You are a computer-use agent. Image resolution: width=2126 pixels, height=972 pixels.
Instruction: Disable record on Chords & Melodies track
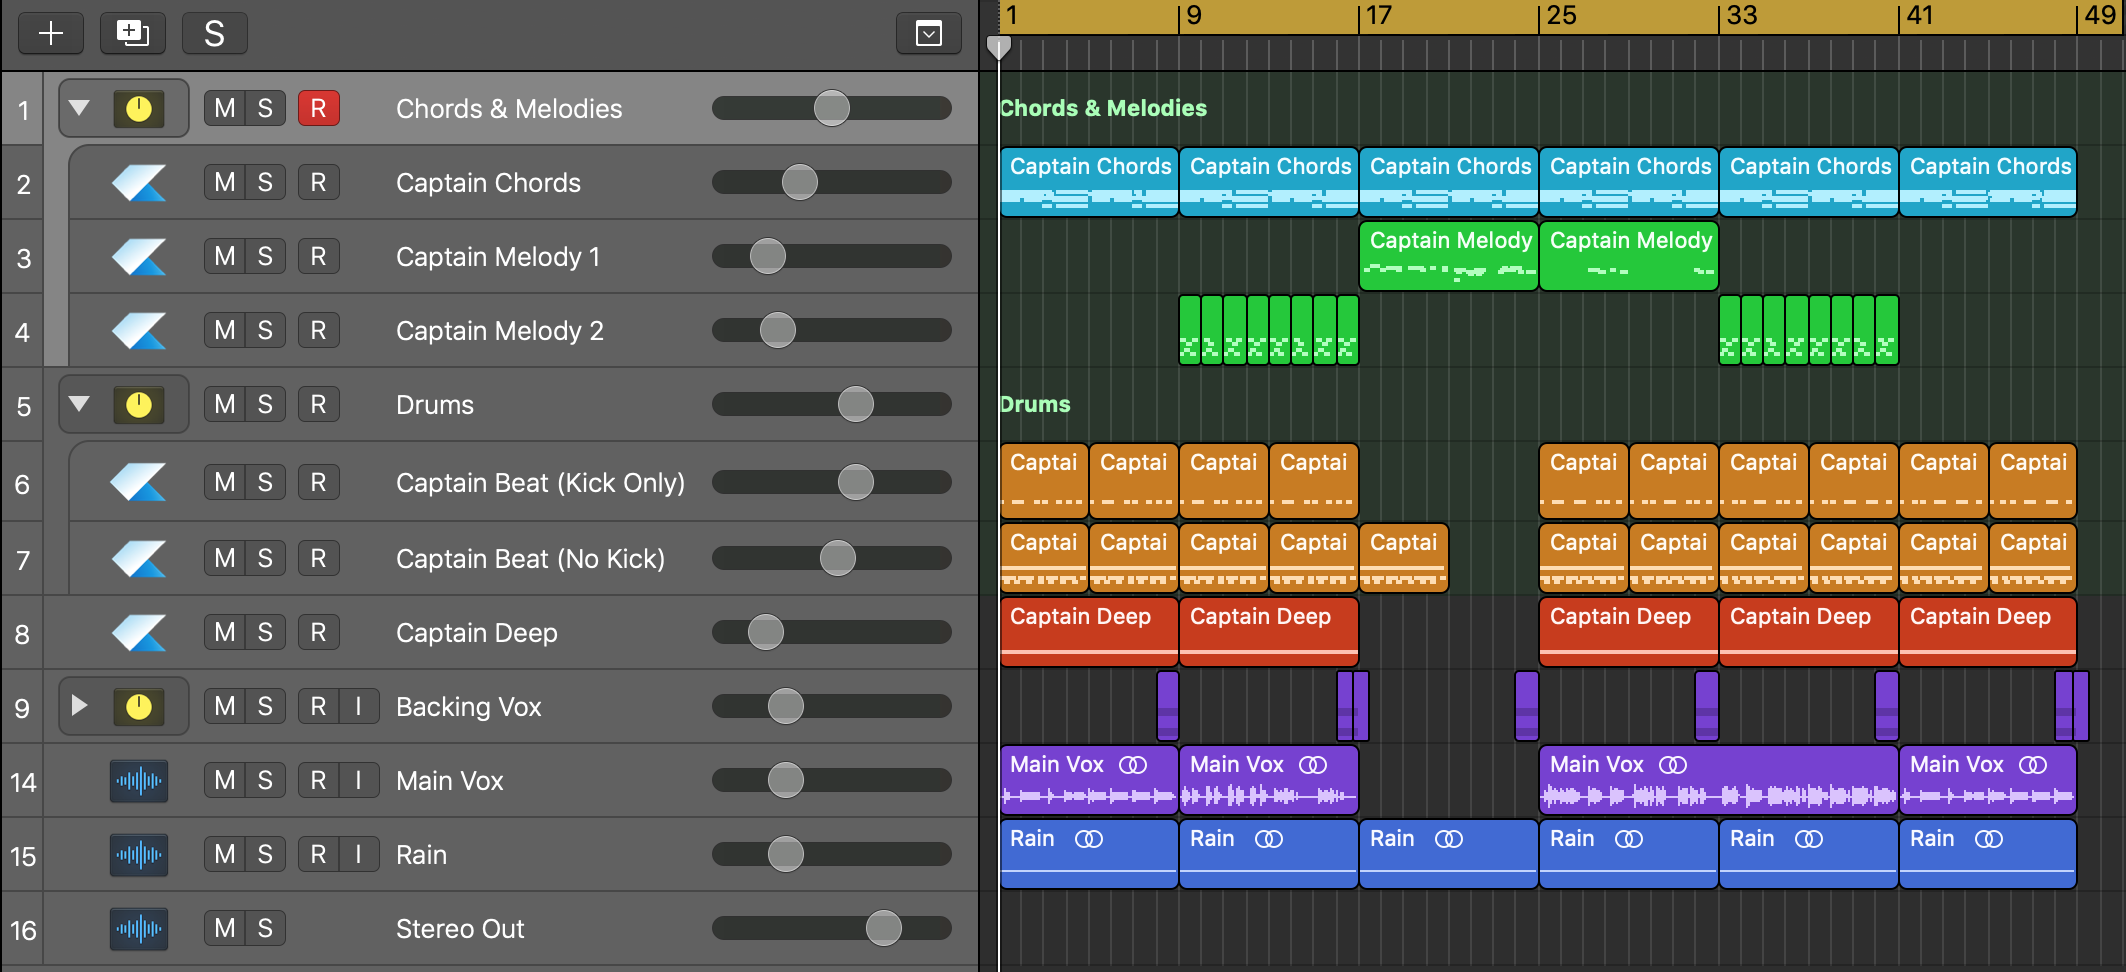tap(318, 108)
